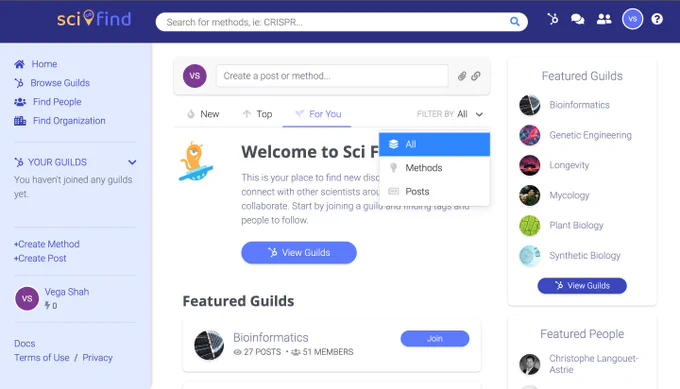Image resolution: width=680 pixels, height=389 pixels.
Task: Select Methods in filter dropdown
Action: click(435, 168)
